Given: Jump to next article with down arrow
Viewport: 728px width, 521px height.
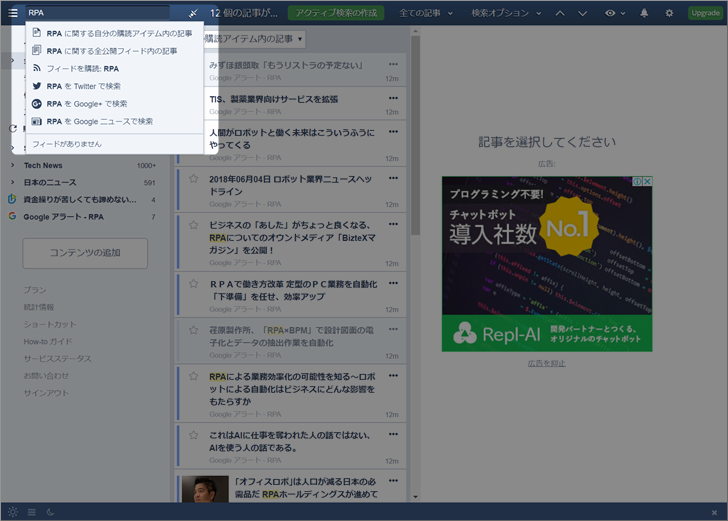Looking at the screenshot, I should pos(582,13).
